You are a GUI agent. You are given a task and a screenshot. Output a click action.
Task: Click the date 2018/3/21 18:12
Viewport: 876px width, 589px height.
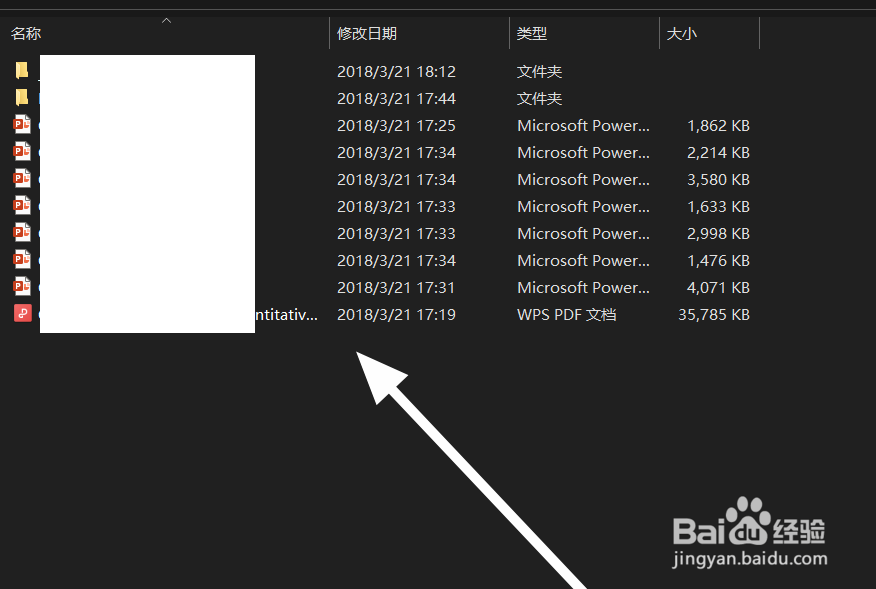point(396,72)
